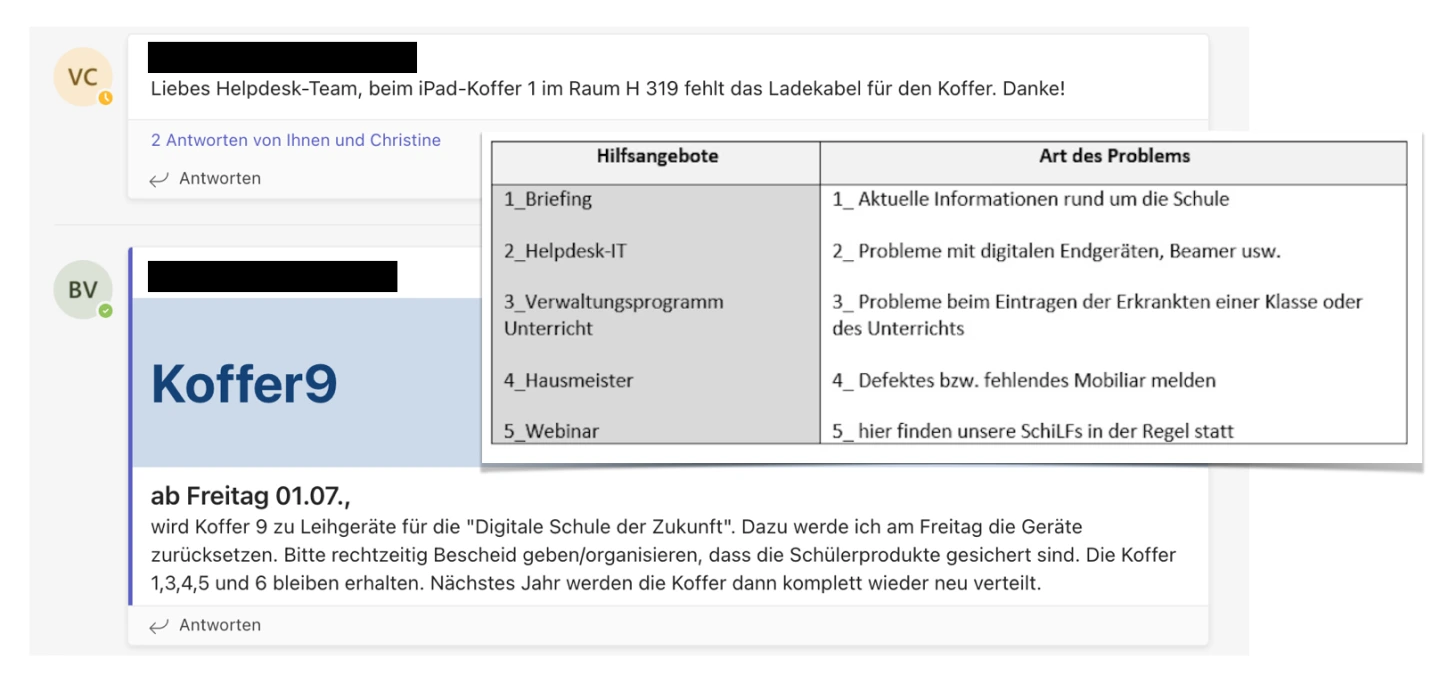1440x691 pixels.
Task: Click the 'Liebes Helpdesk-Team' message text
Action: [x=607, y=88]
